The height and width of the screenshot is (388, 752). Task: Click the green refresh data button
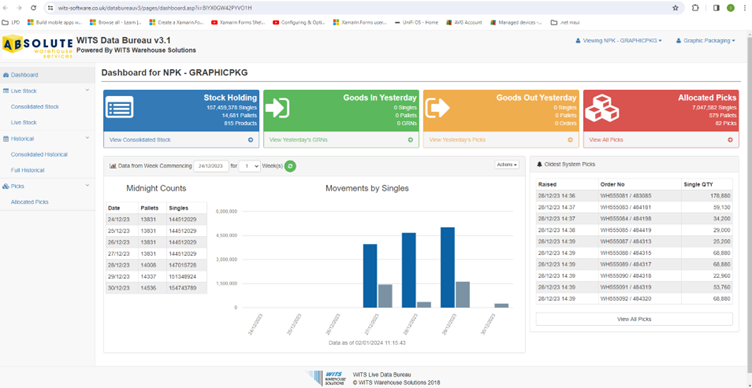click(x=290, y=166)
